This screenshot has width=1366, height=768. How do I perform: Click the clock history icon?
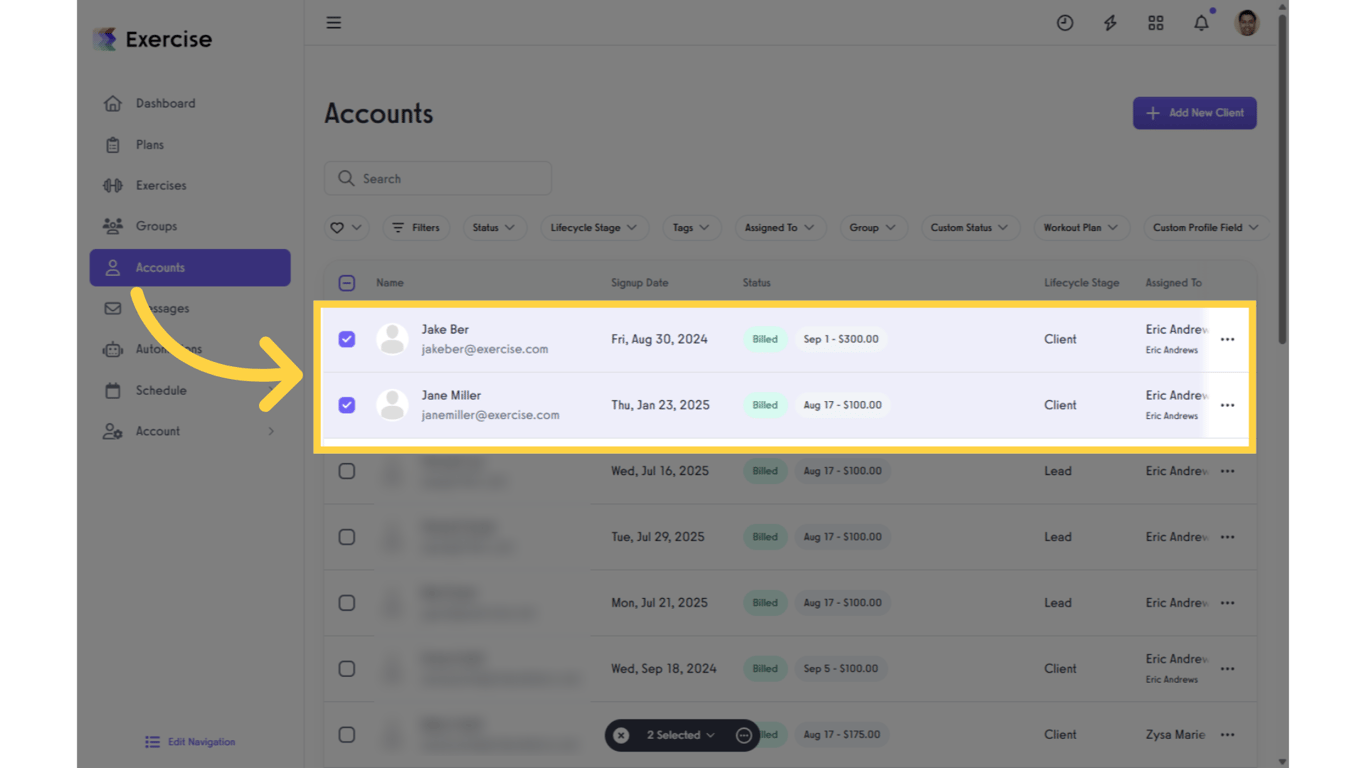[x=1065, y=22]
